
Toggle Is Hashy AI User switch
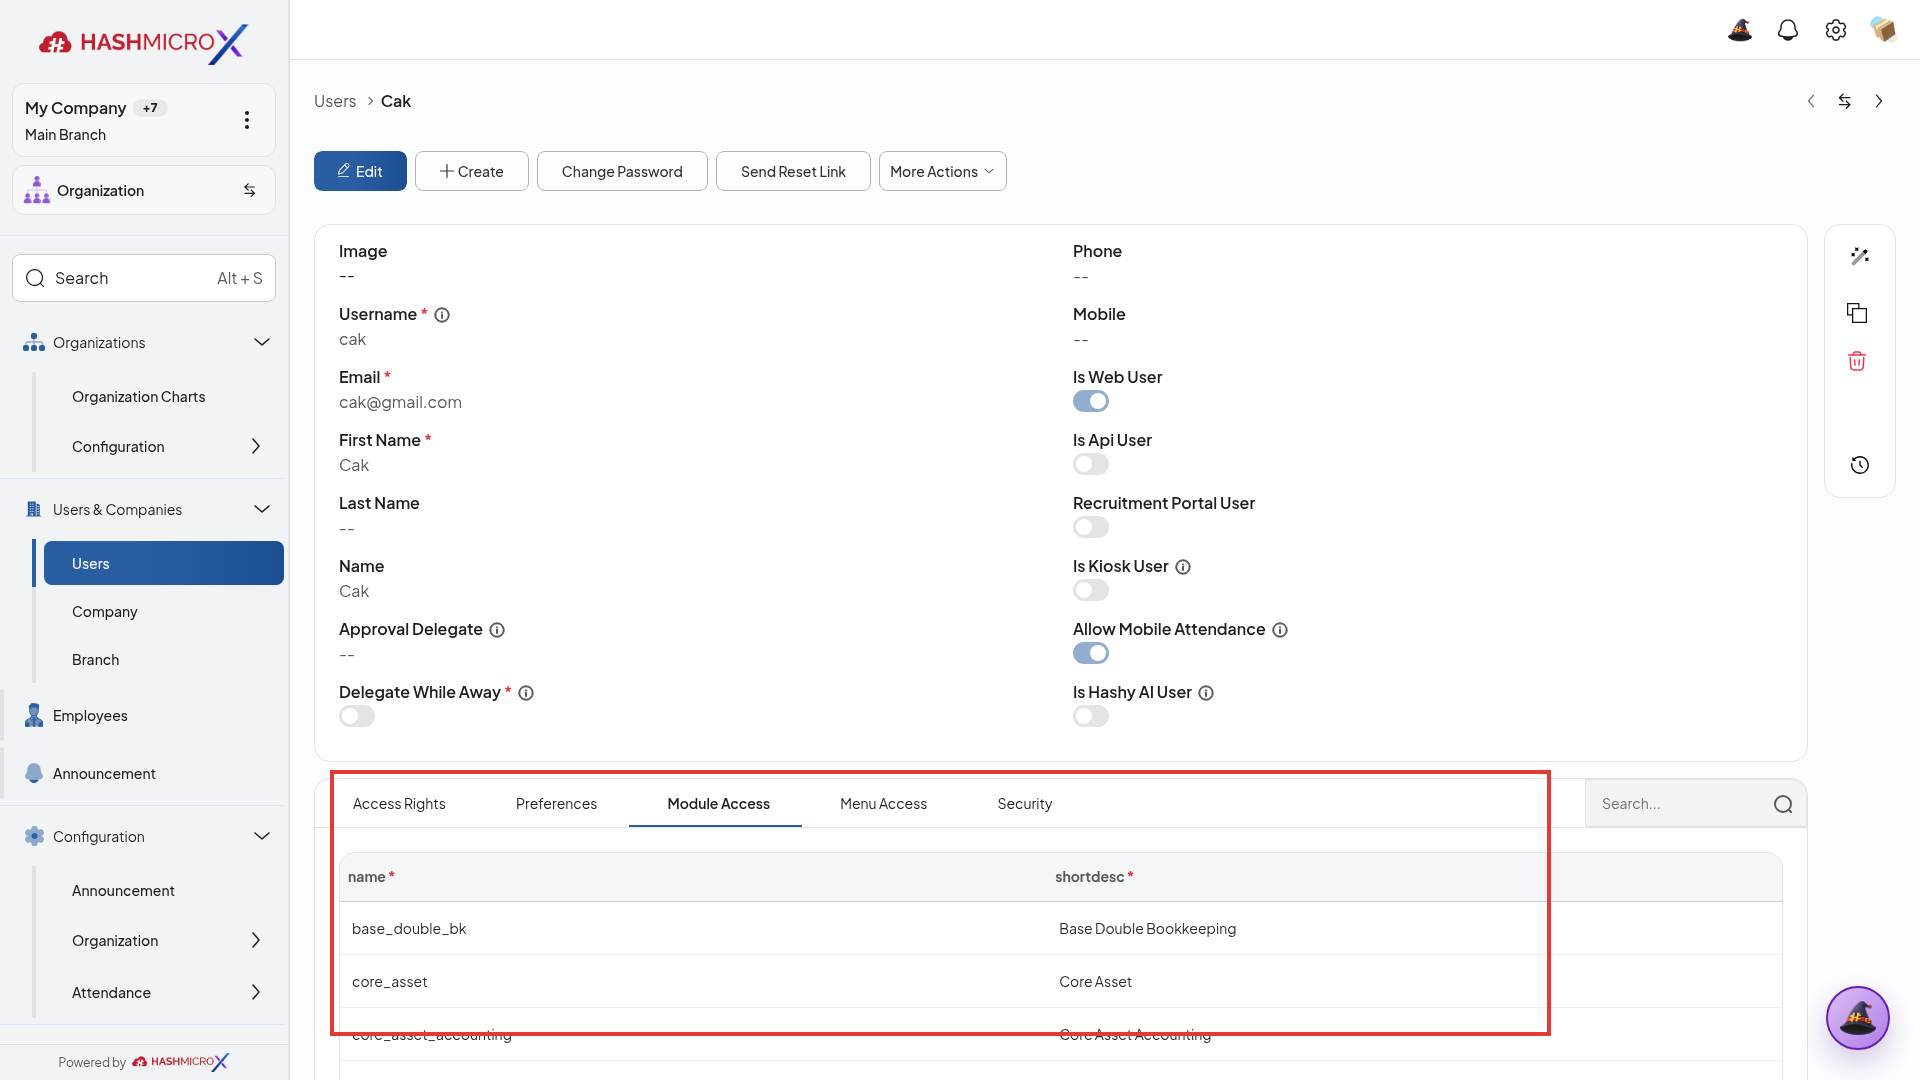point(1091,716)
